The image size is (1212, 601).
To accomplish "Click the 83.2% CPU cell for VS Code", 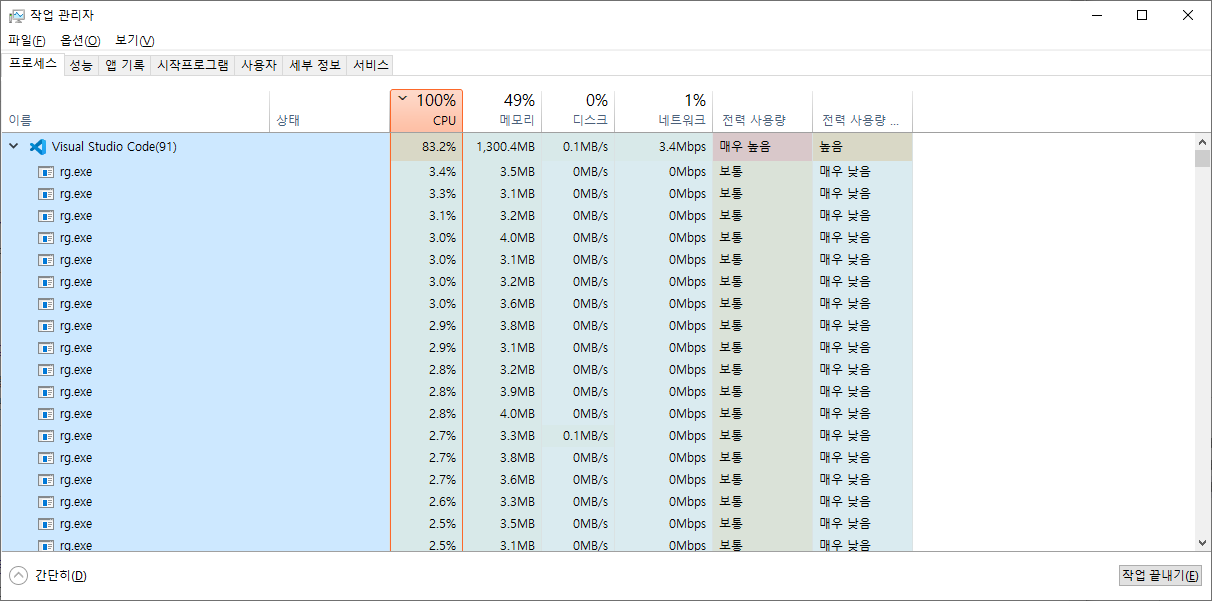I will point(426,147).
